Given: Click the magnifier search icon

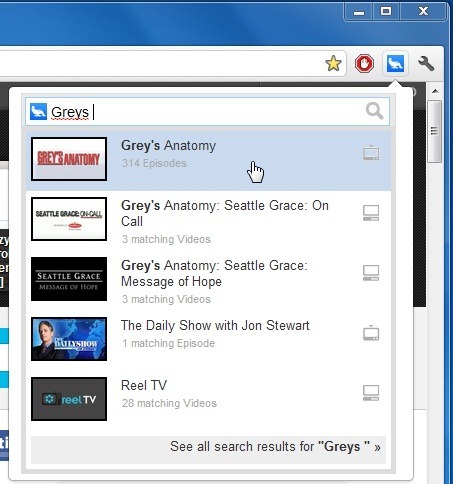Looking at the screenshot, I should [x=374, y=111].
